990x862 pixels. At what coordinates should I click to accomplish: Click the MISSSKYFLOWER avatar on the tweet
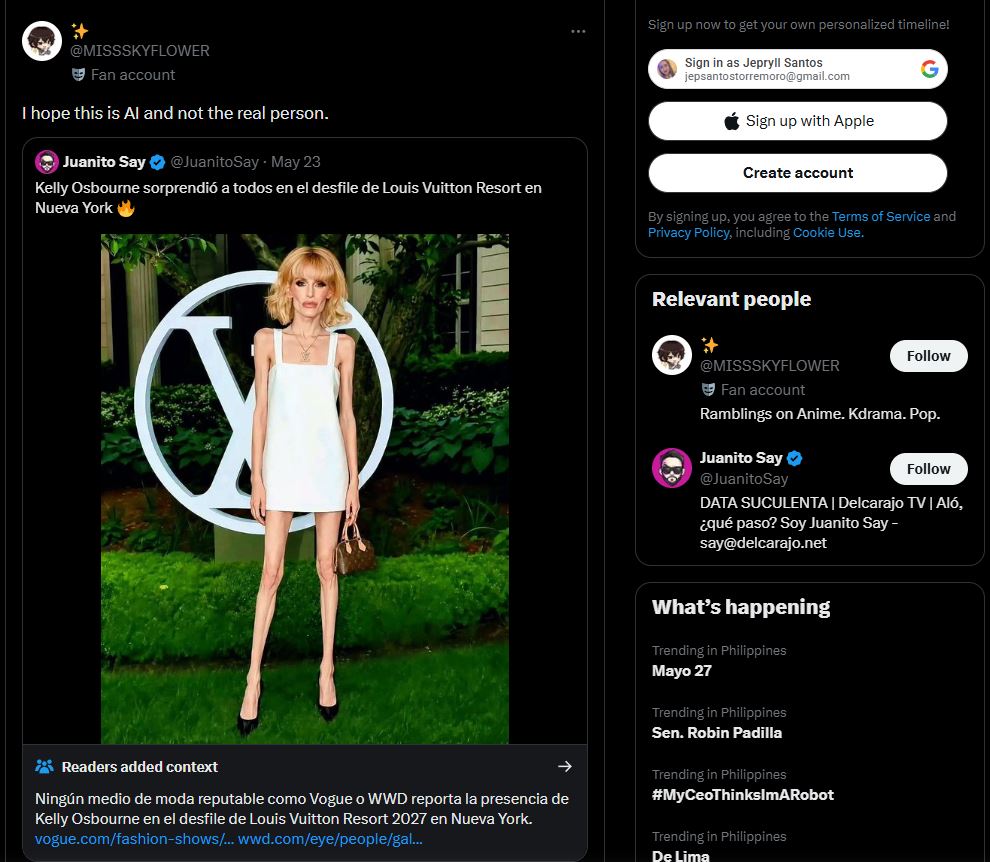click(x=42, y=41)
